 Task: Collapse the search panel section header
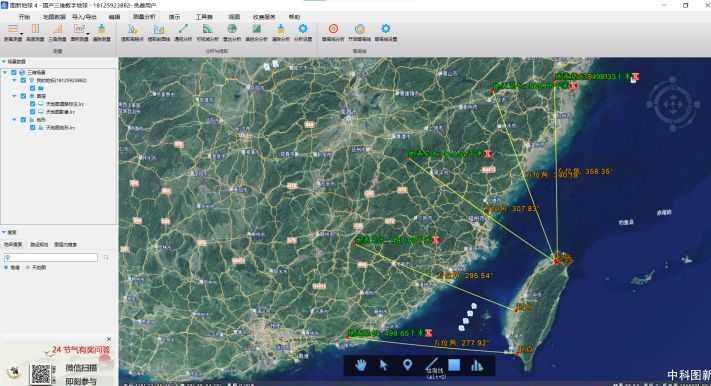point(4,232)
